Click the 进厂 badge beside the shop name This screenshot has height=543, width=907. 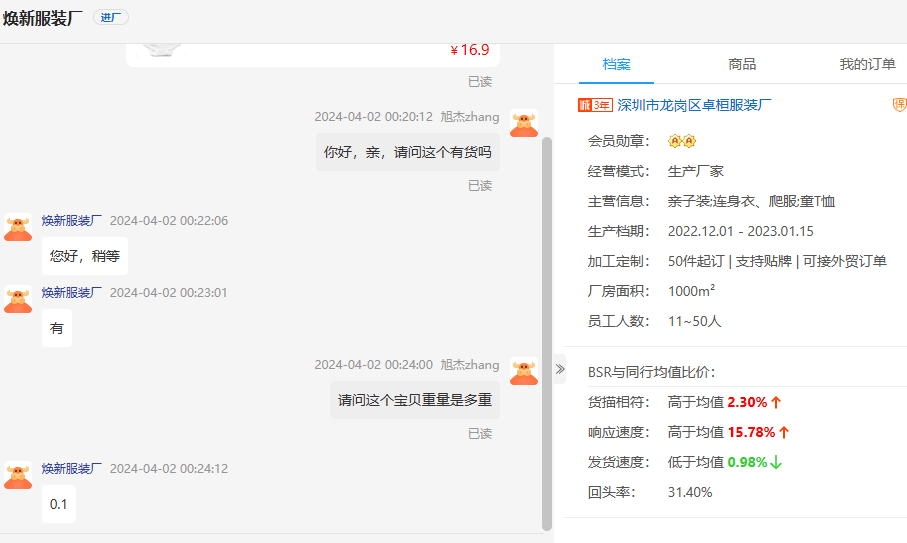click(x=110, y=18)
